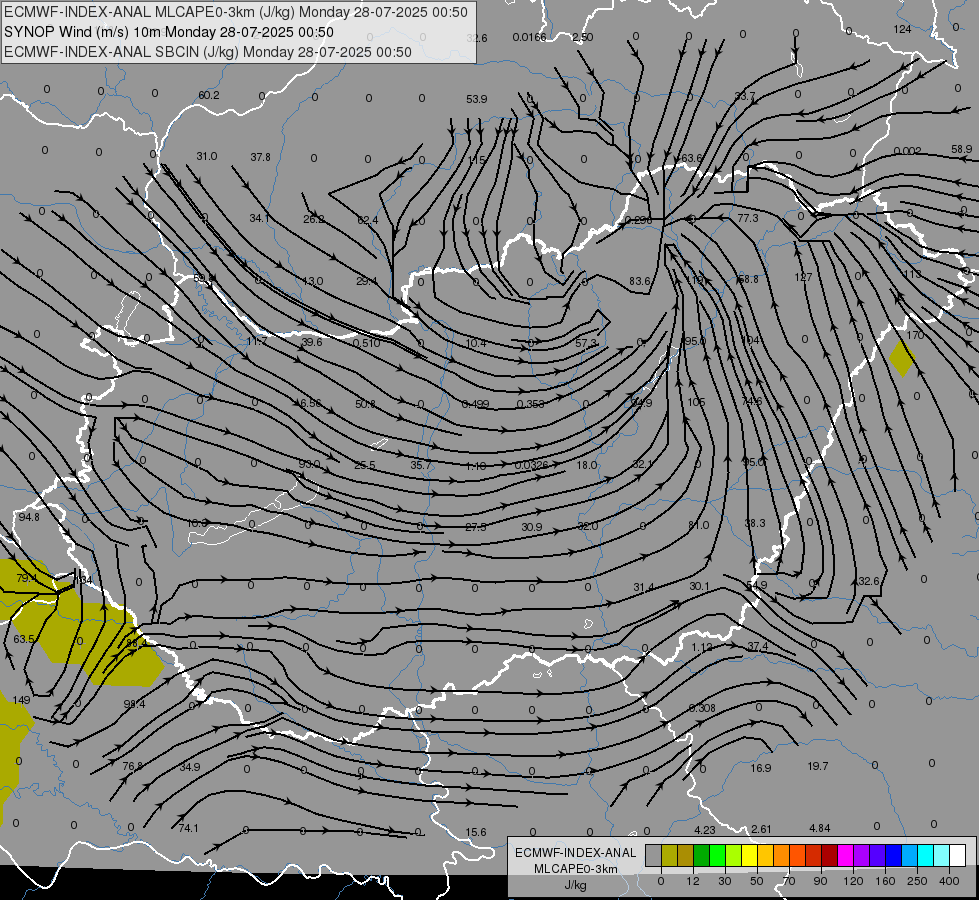
Task: Click the olive swatch in the legend
Action: [x=669, y=855]
